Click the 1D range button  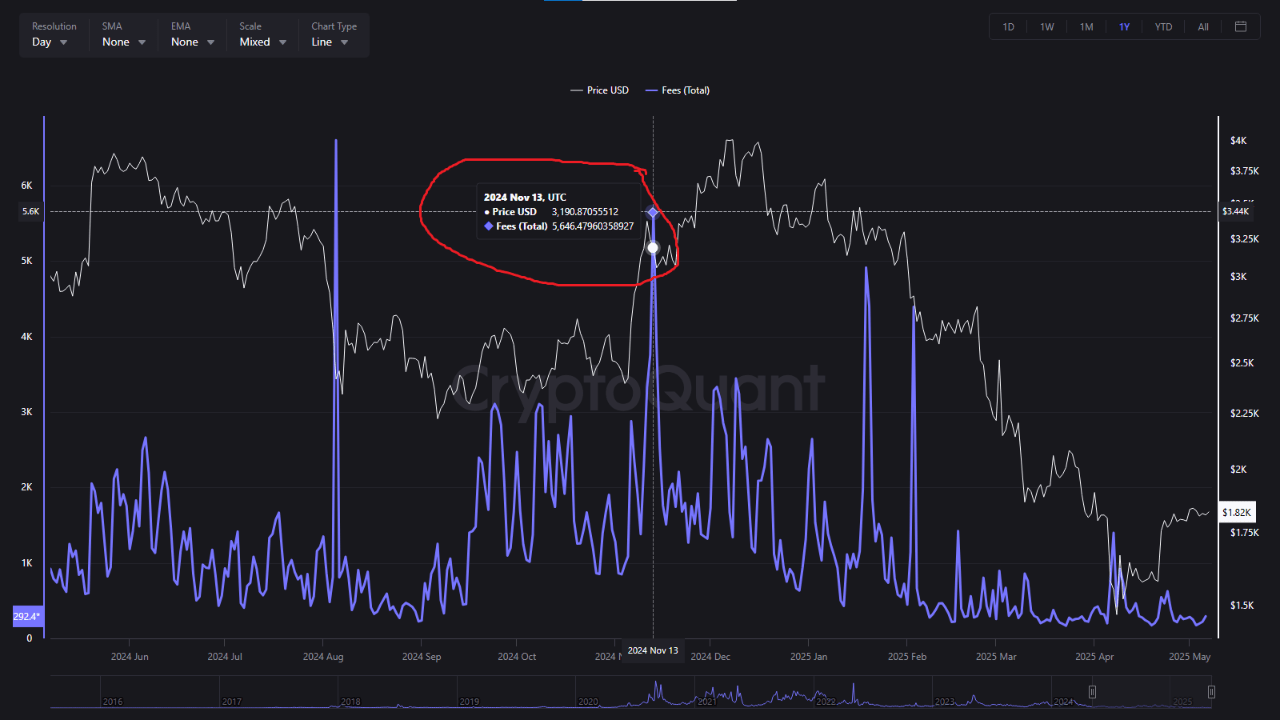point(1008,26)
